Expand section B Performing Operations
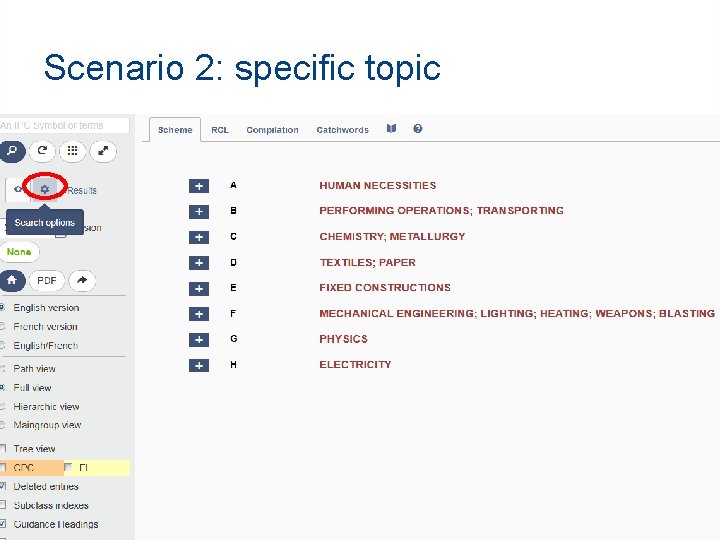 tap(199, 212)
